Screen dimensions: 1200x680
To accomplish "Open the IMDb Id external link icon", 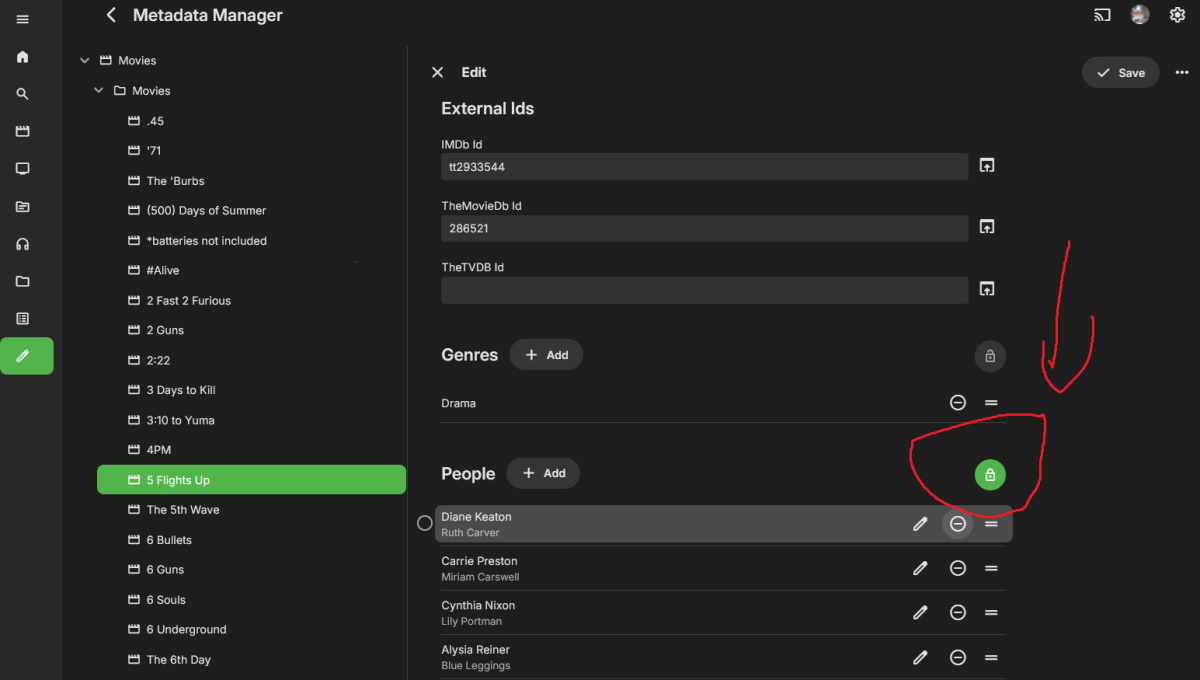I will coord(987,166).
